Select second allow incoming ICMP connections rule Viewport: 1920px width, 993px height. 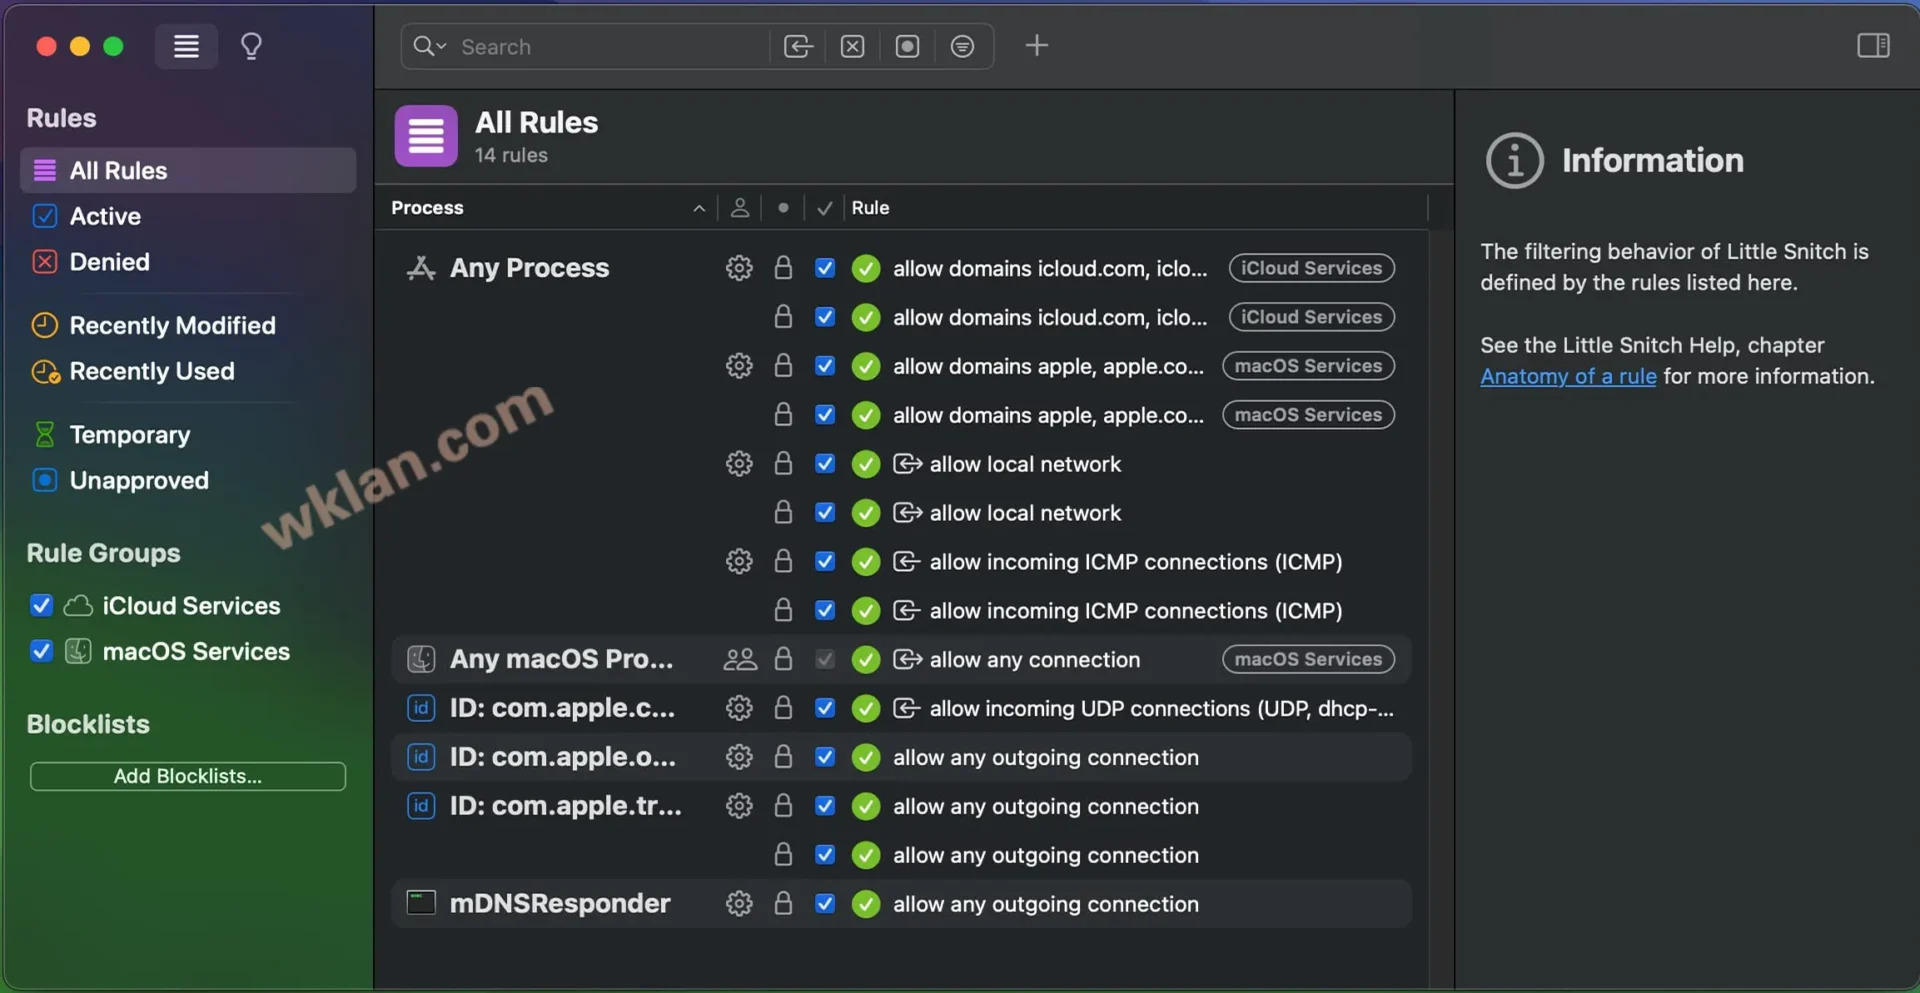pyautogui.click(x=1135, y=610)
